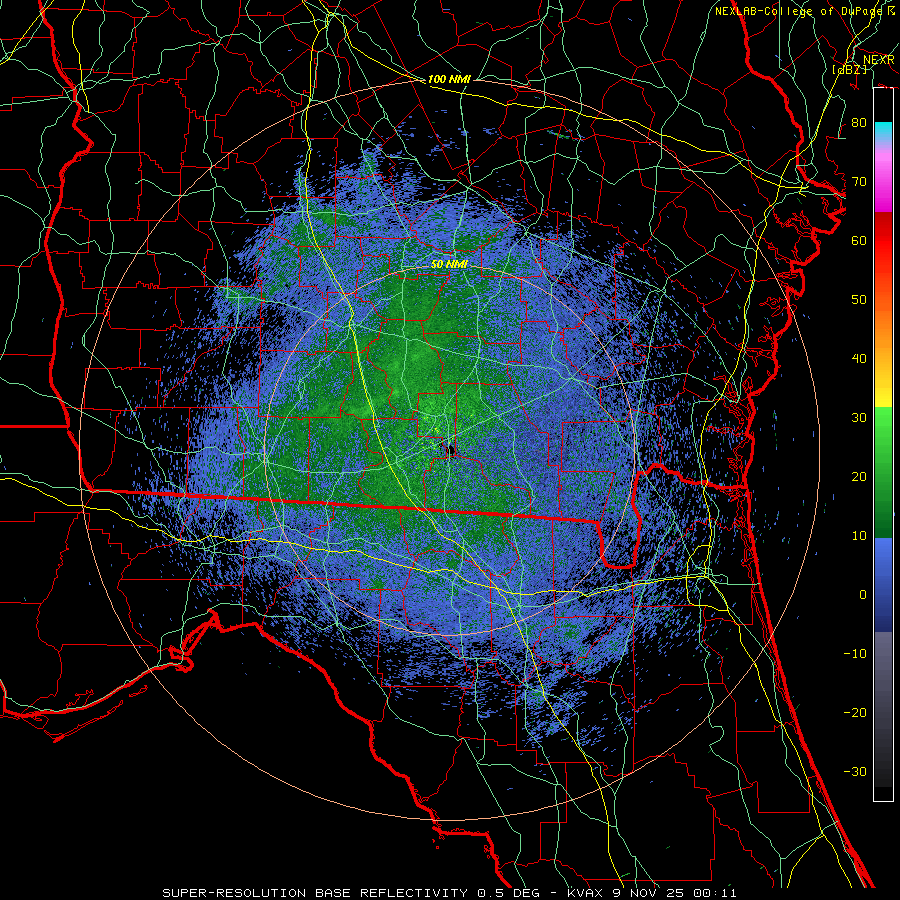
Task: Click the [dBZ] units label
Action: (x=849, y=69)
